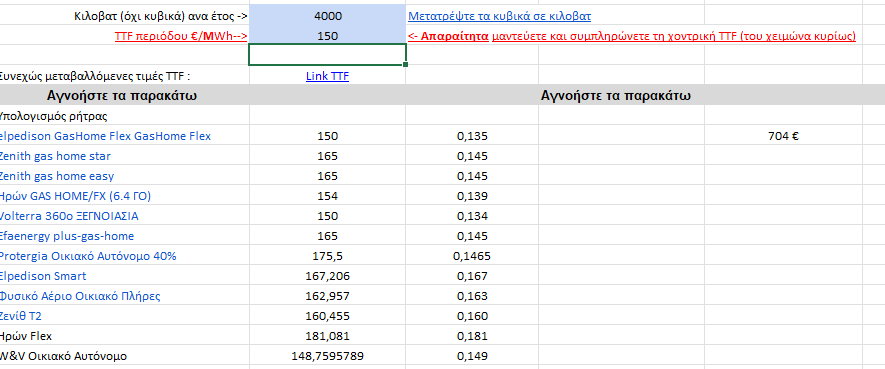Select value 0,167 in Elpedison Smart row
The image size is (885, 369).
(x=472, y=276)
